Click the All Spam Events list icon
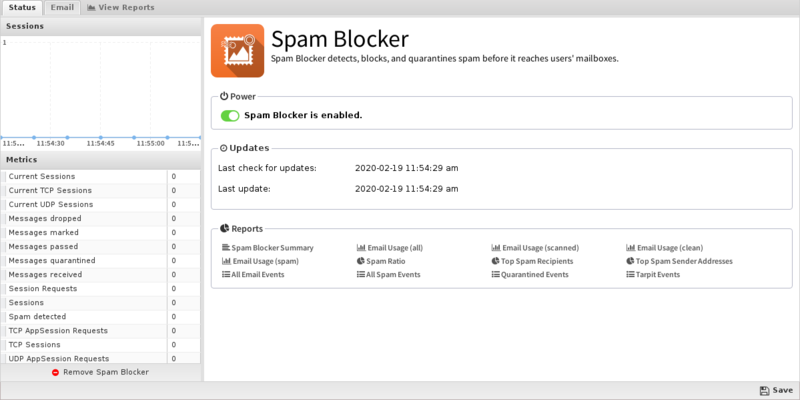The height and width of the screenshot is (400, 800). pos(361,274)
